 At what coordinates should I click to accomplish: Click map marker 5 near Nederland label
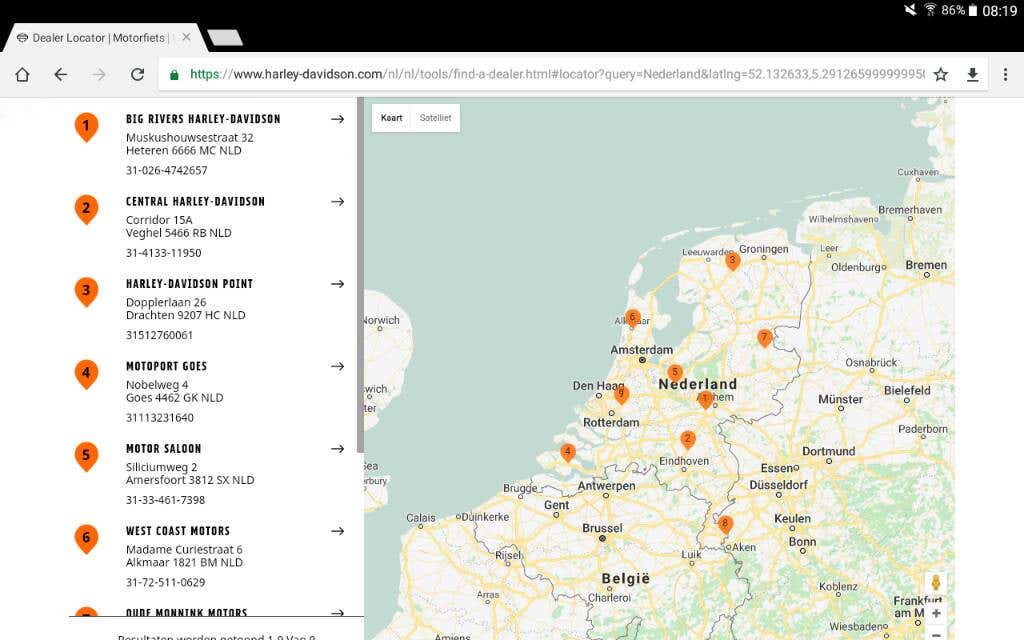(675, 373)
